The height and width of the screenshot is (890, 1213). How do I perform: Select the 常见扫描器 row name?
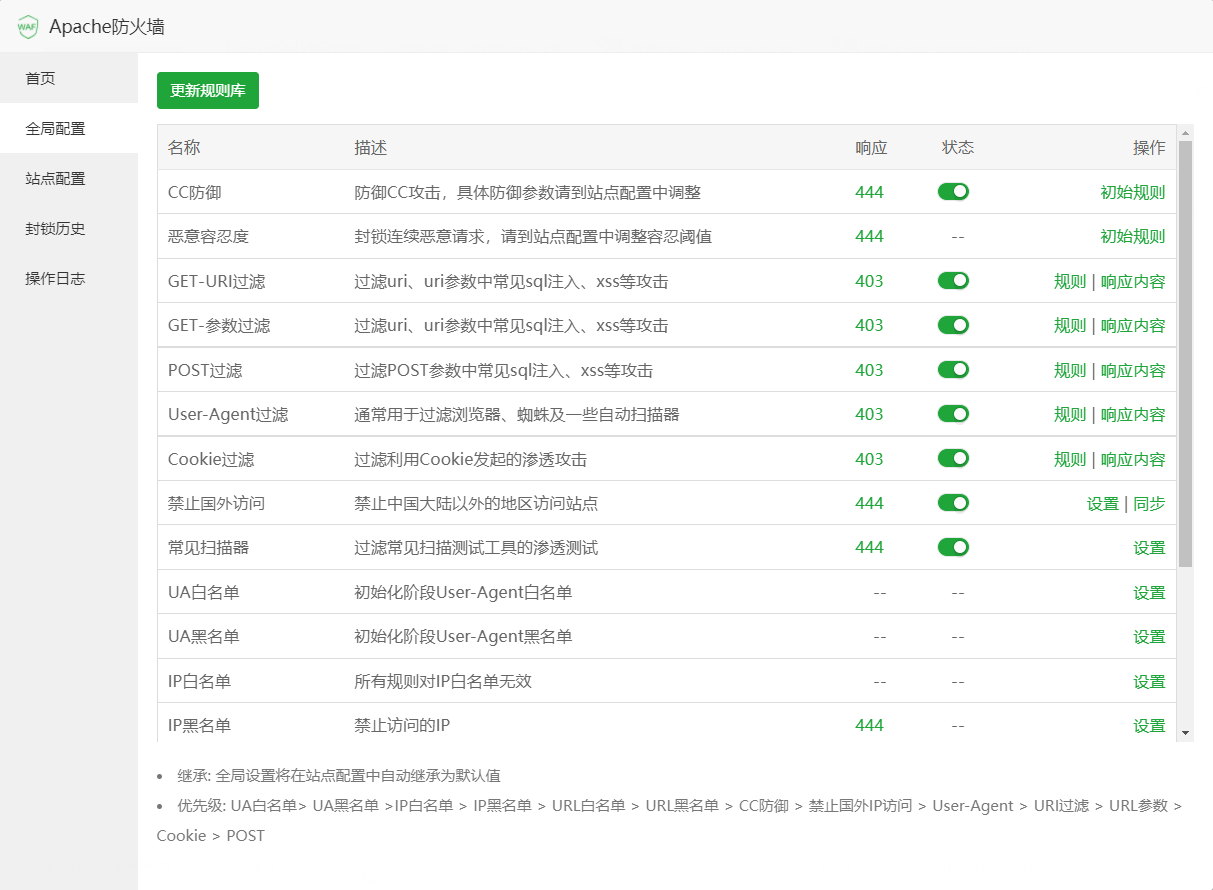[x=208, y=548]
